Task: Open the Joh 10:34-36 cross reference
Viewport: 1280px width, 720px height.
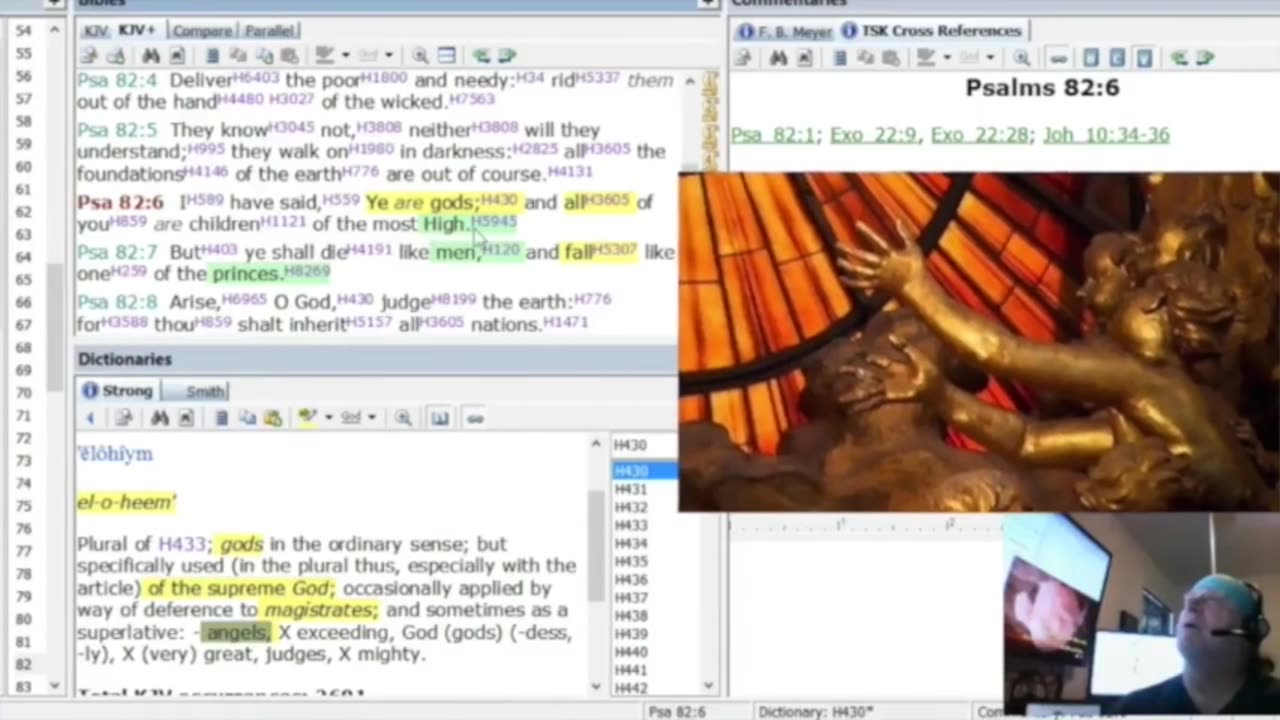Action: [x=1106, y=135]
